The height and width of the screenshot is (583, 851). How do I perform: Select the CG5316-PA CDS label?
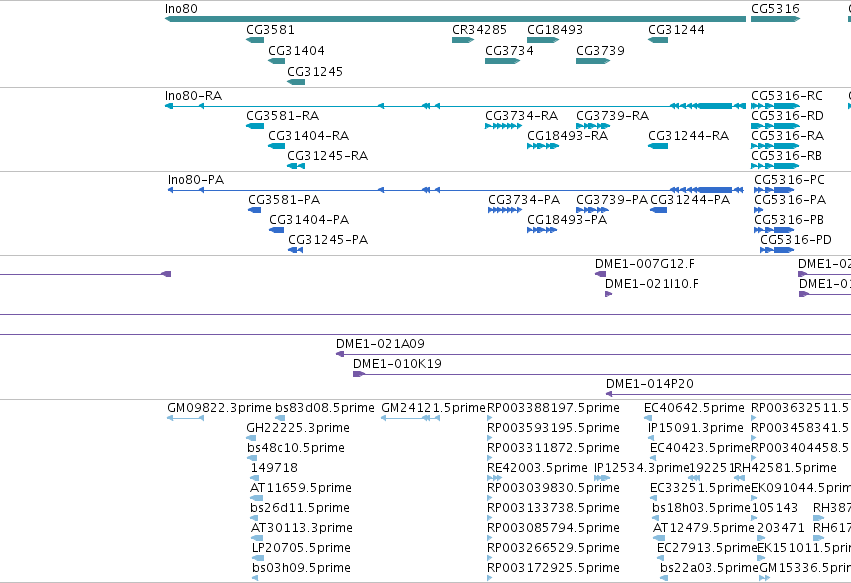790,200
